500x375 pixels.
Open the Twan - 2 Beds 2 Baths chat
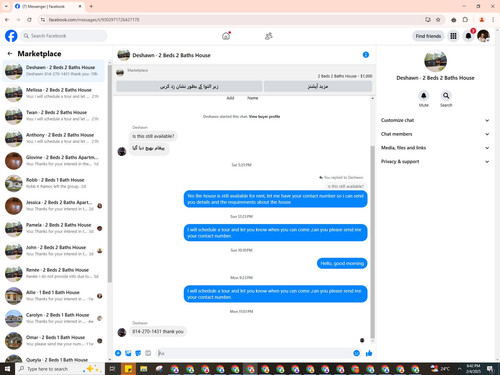54,116
